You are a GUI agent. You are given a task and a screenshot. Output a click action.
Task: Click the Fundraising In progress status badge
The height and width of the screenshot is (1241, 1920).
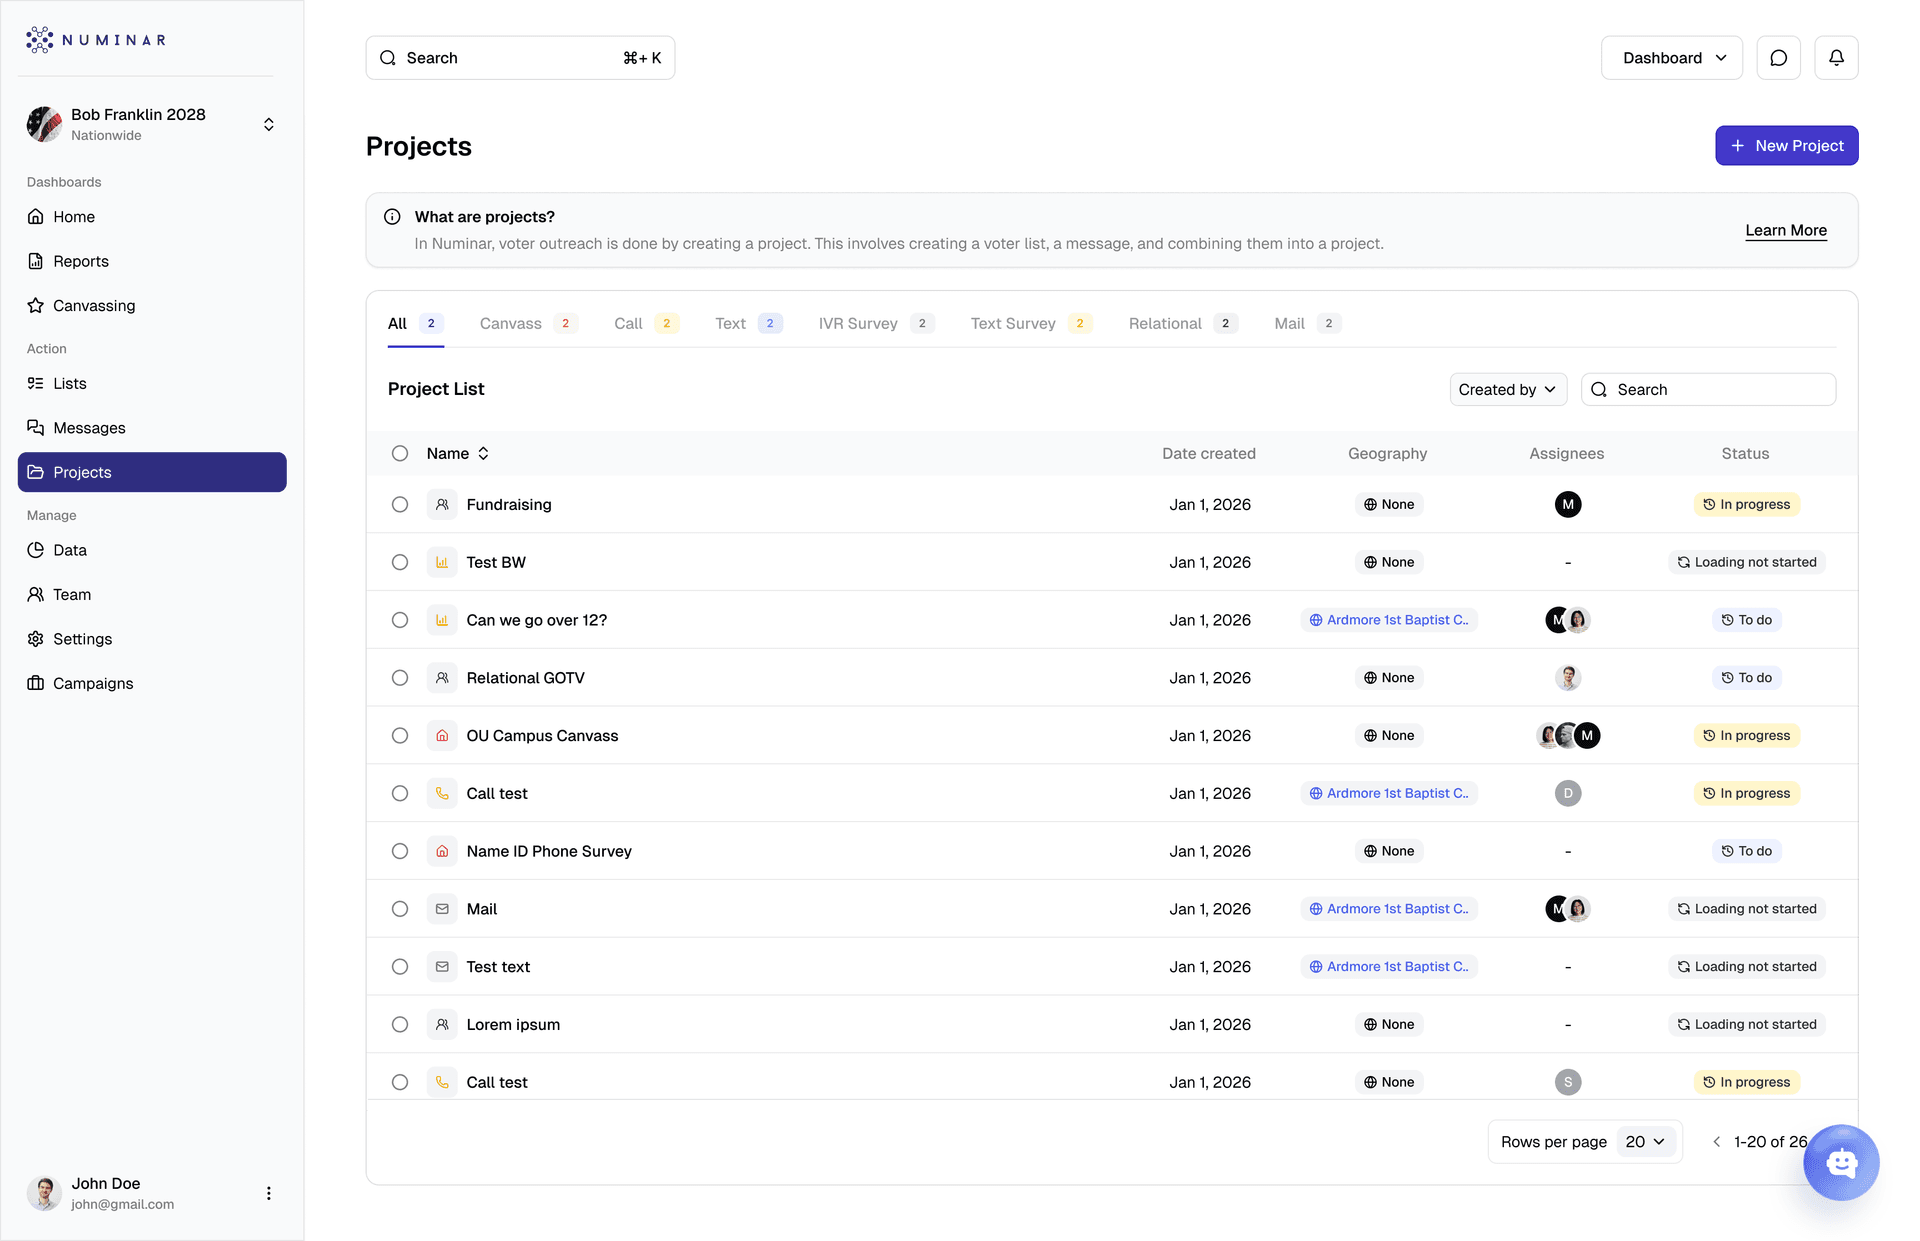[x=1745, y=505]
